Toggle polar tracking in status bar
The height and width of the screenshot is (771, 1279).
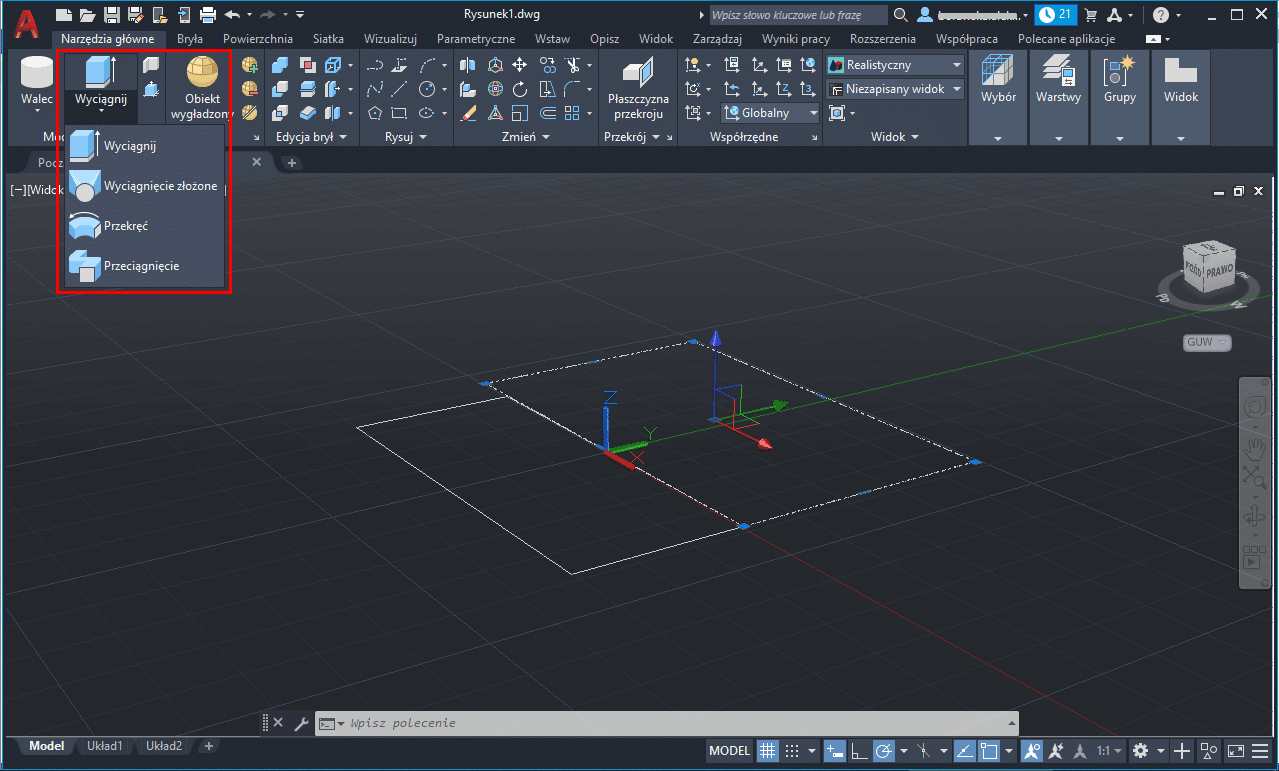click(884, 750)
